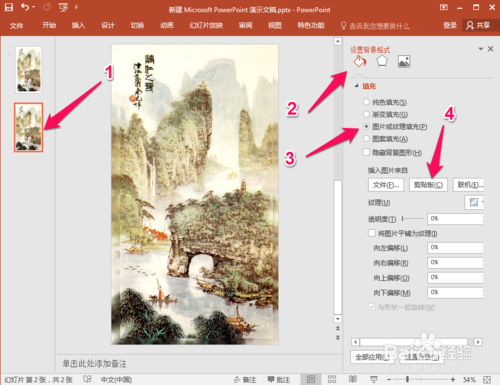
Task: Switch to the 设计 tab
Action: 108,25
